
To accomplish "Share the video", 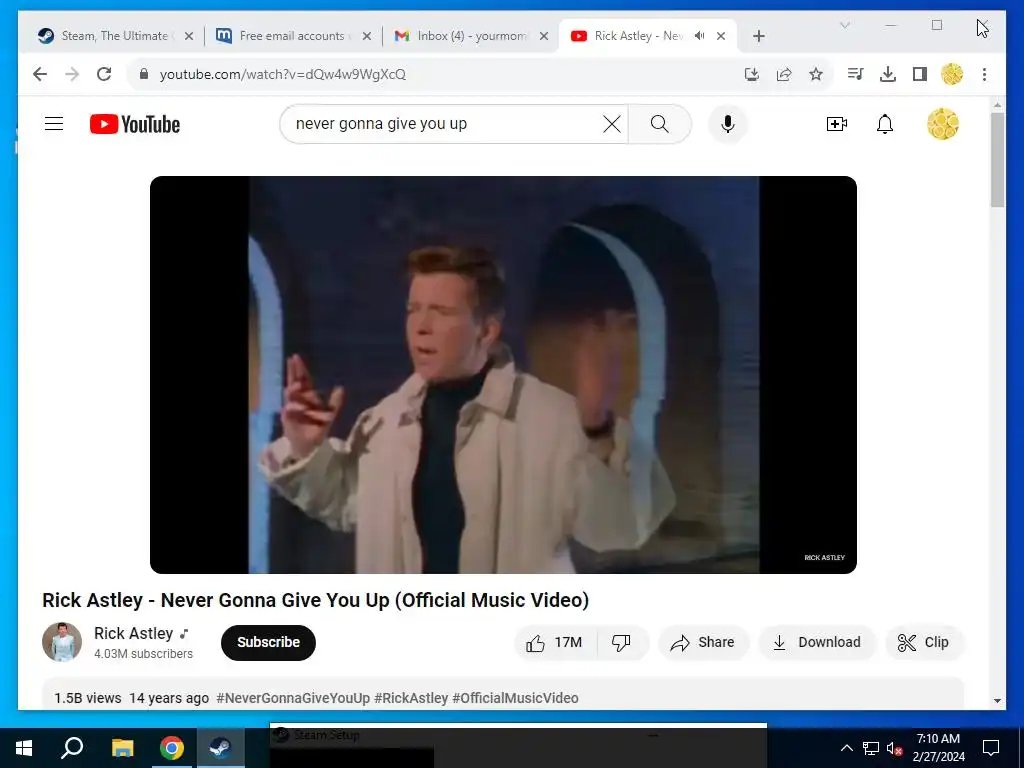I will coord(703,643).
